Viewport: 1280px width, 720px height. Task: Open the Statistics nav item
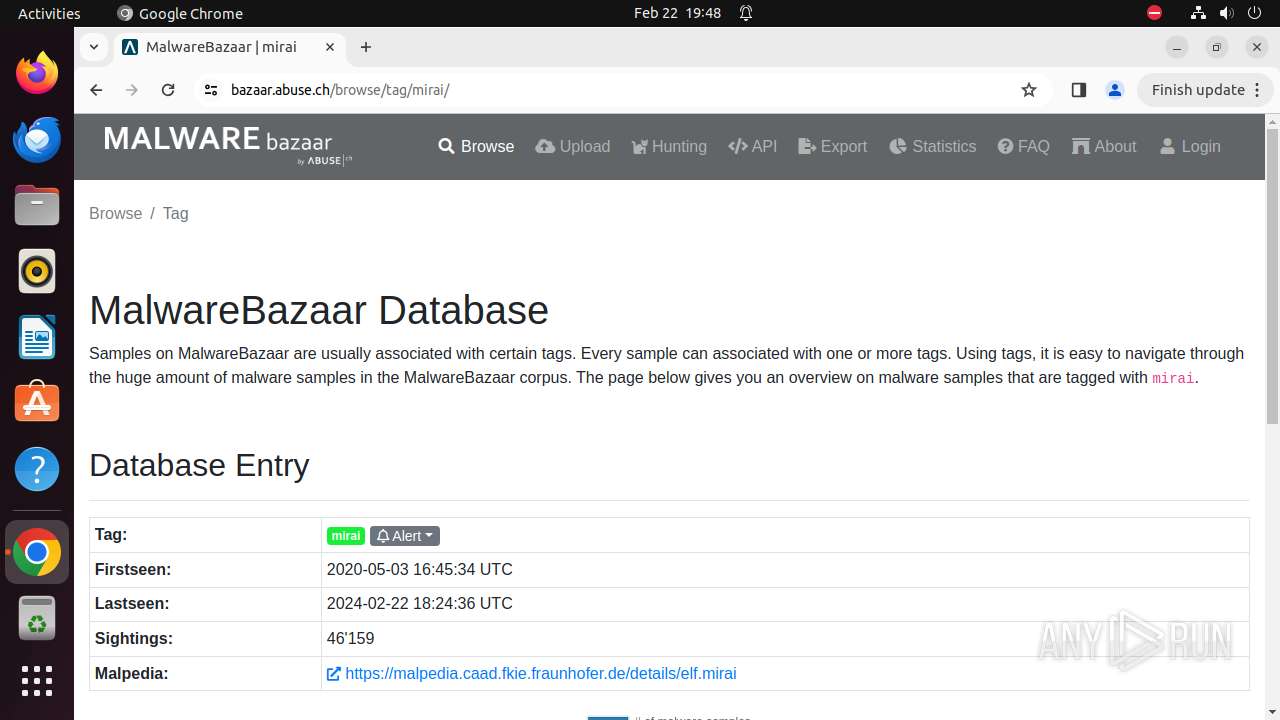coord(932,146)
